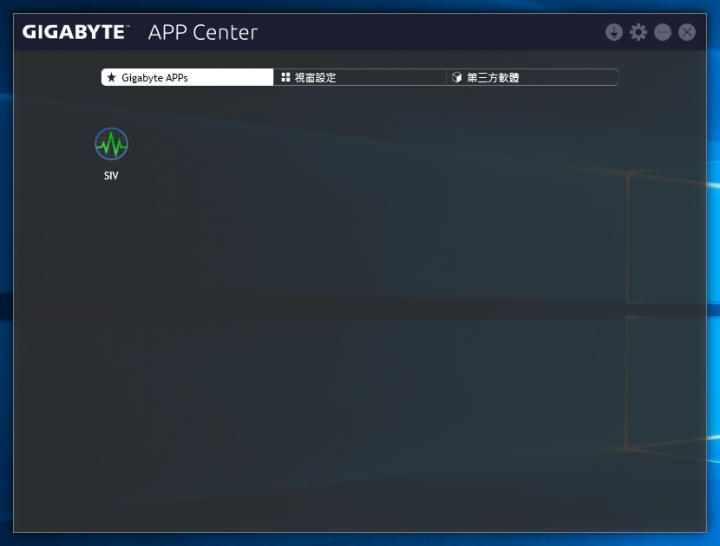Click desktop wallpaper right of the window
The height and width of the screenshot is (546, 720).
[x=714, y=276]
